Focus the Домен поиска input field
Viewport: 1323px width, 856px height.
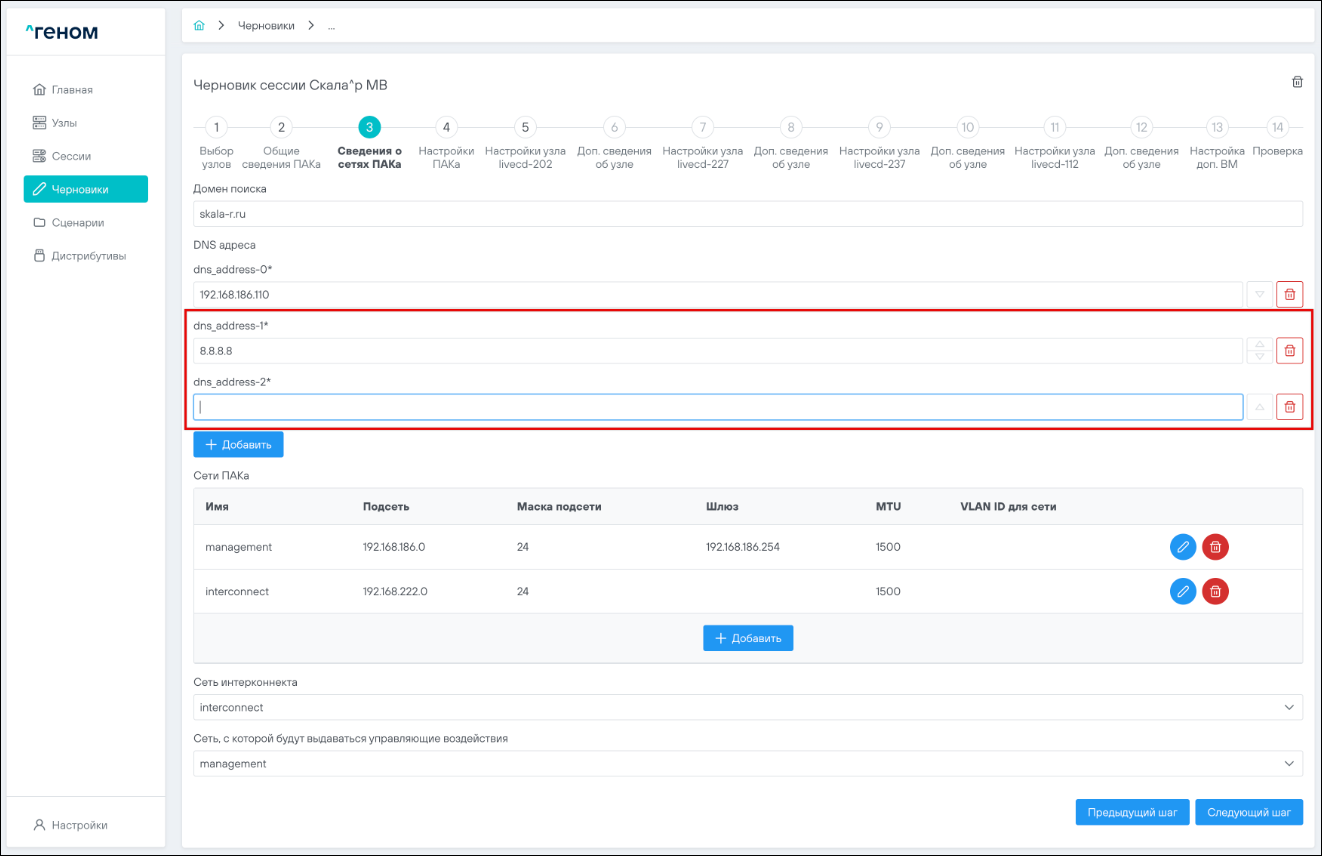[x=748, y=214]
